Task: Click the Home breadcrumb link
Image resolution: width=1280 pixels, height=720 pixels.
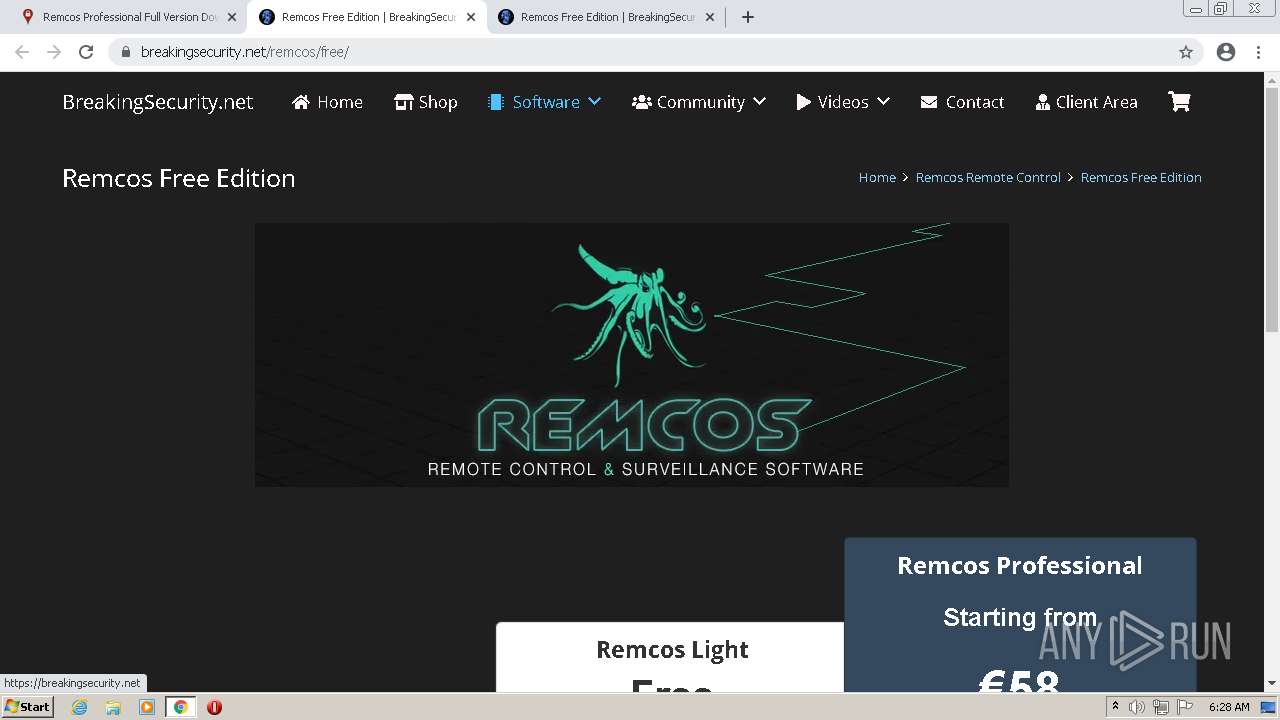Action: (x=877, y=177)
